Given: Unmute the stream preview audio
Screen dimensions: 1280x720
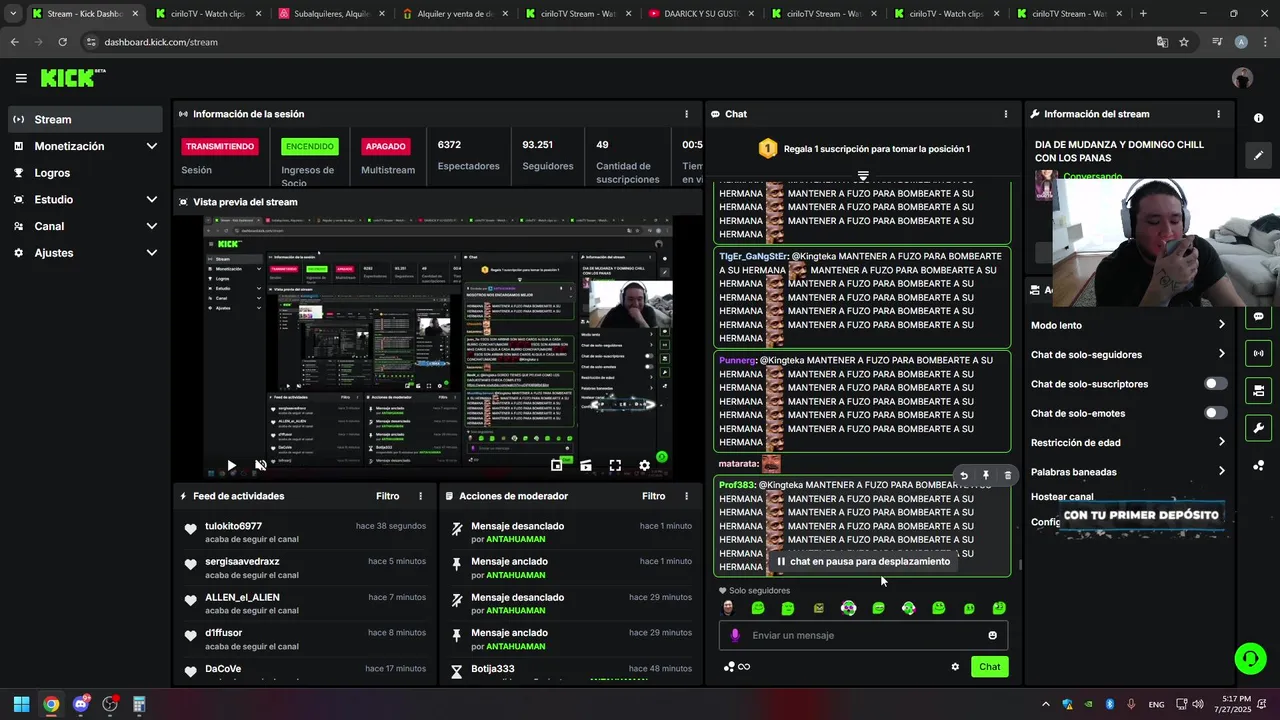Looking at the screenshot, I should pyautogui.click(x=261, y=465).
